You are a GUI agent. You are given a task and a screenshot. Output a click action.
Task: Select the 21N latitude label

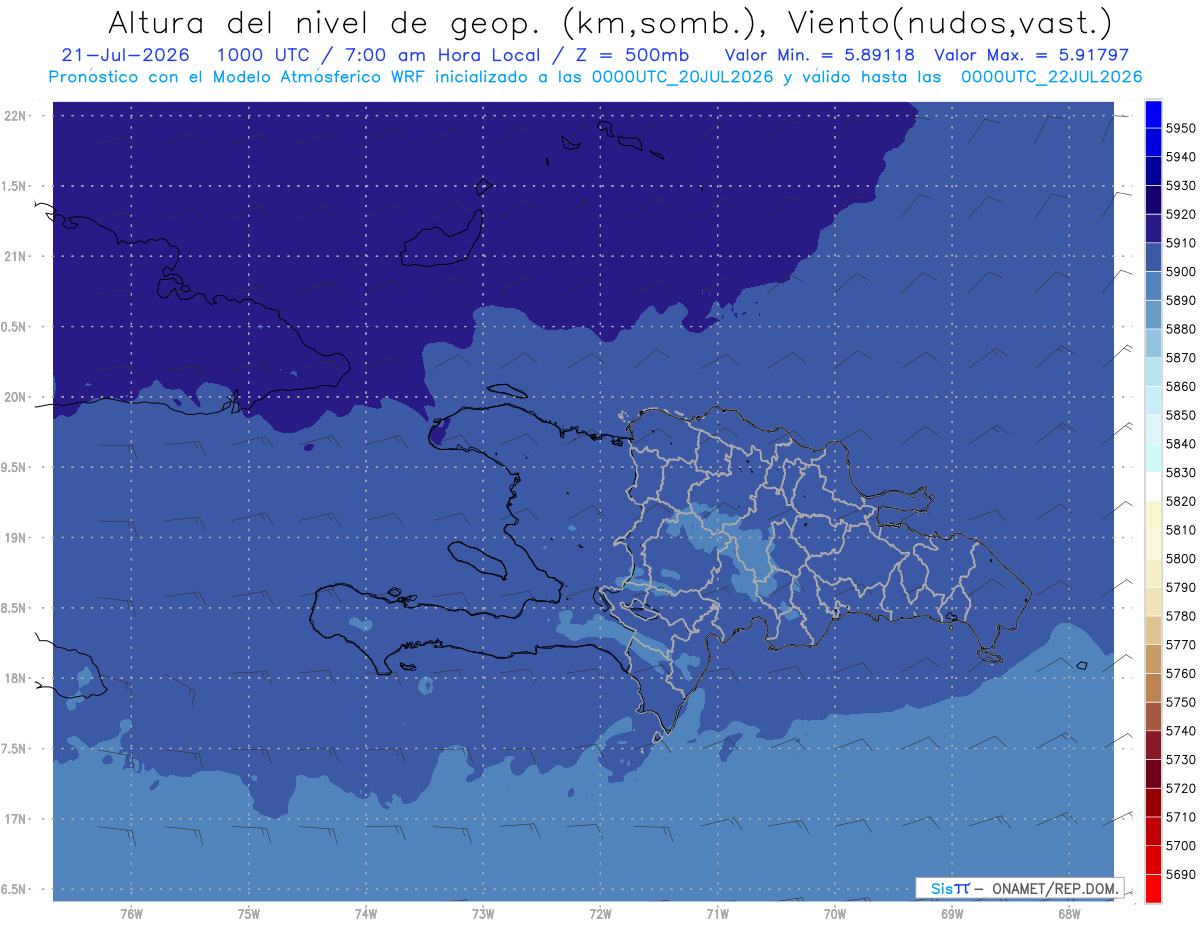click(17, 257)
